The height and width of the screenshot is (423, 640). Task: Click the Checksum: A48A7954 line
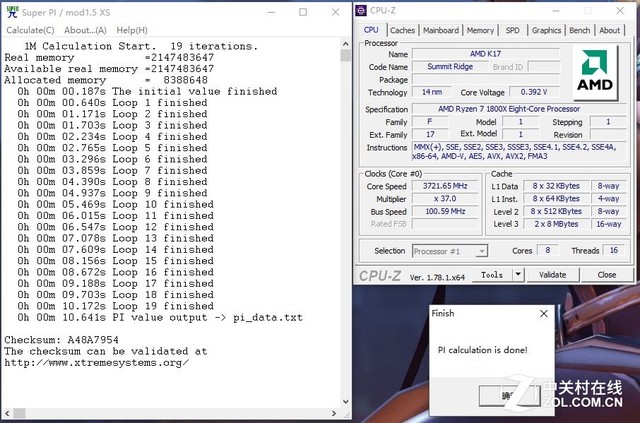(x=61, y=340)
